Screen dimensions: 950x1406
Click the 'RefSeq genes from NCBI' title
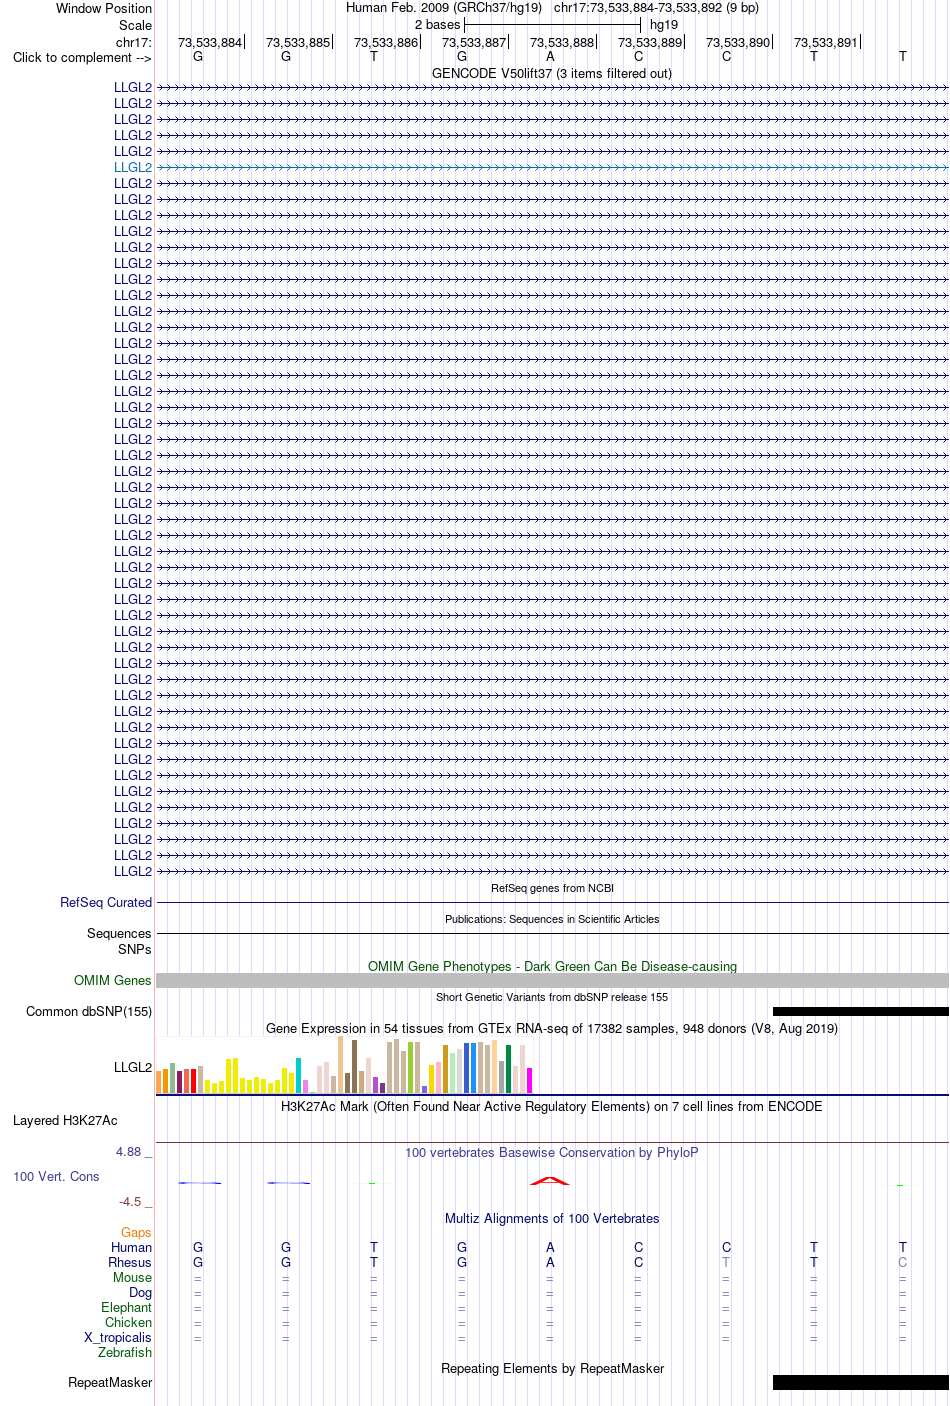coord(552,888)
